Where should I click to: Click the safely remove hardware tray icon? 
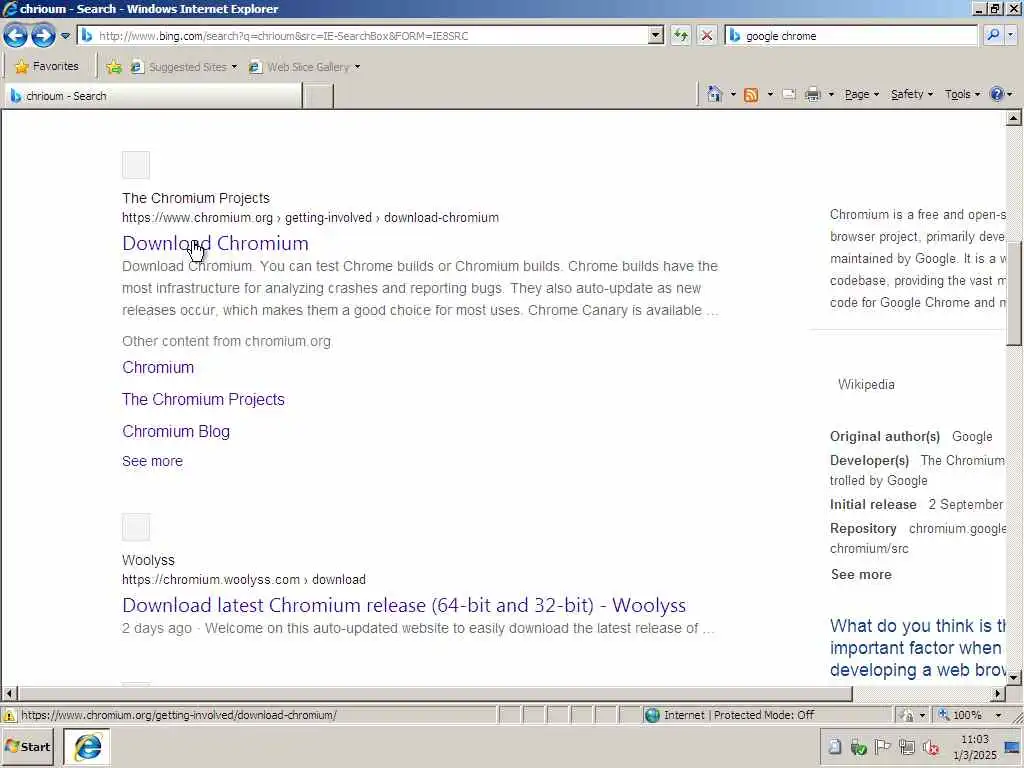858,746
